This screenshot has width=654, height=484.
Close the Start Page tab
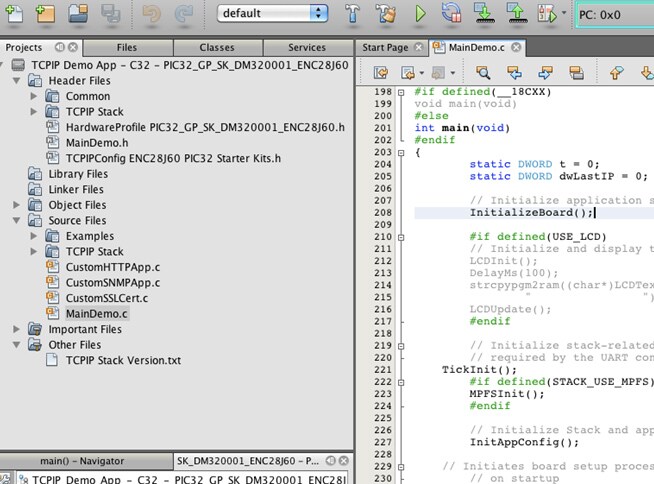(418, 47)
